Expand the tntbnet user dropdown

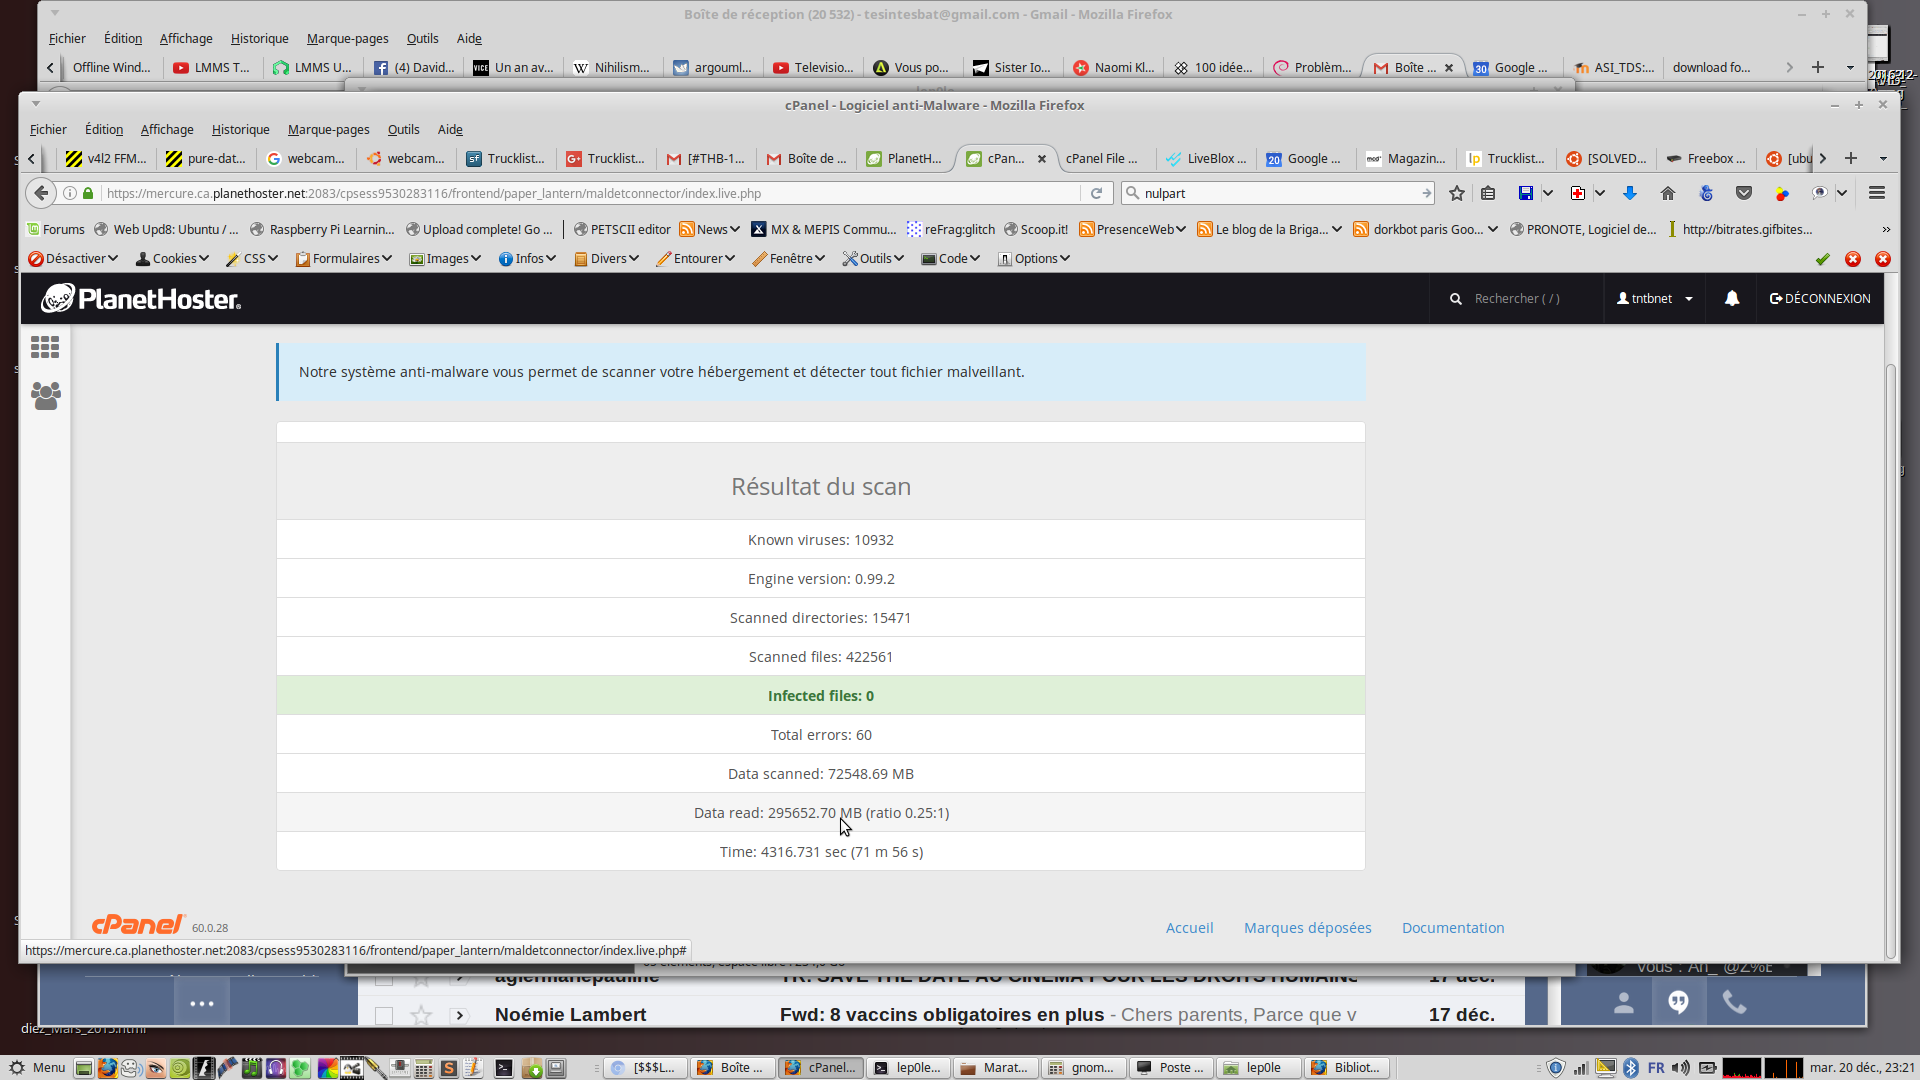[x=1655, y=298]
